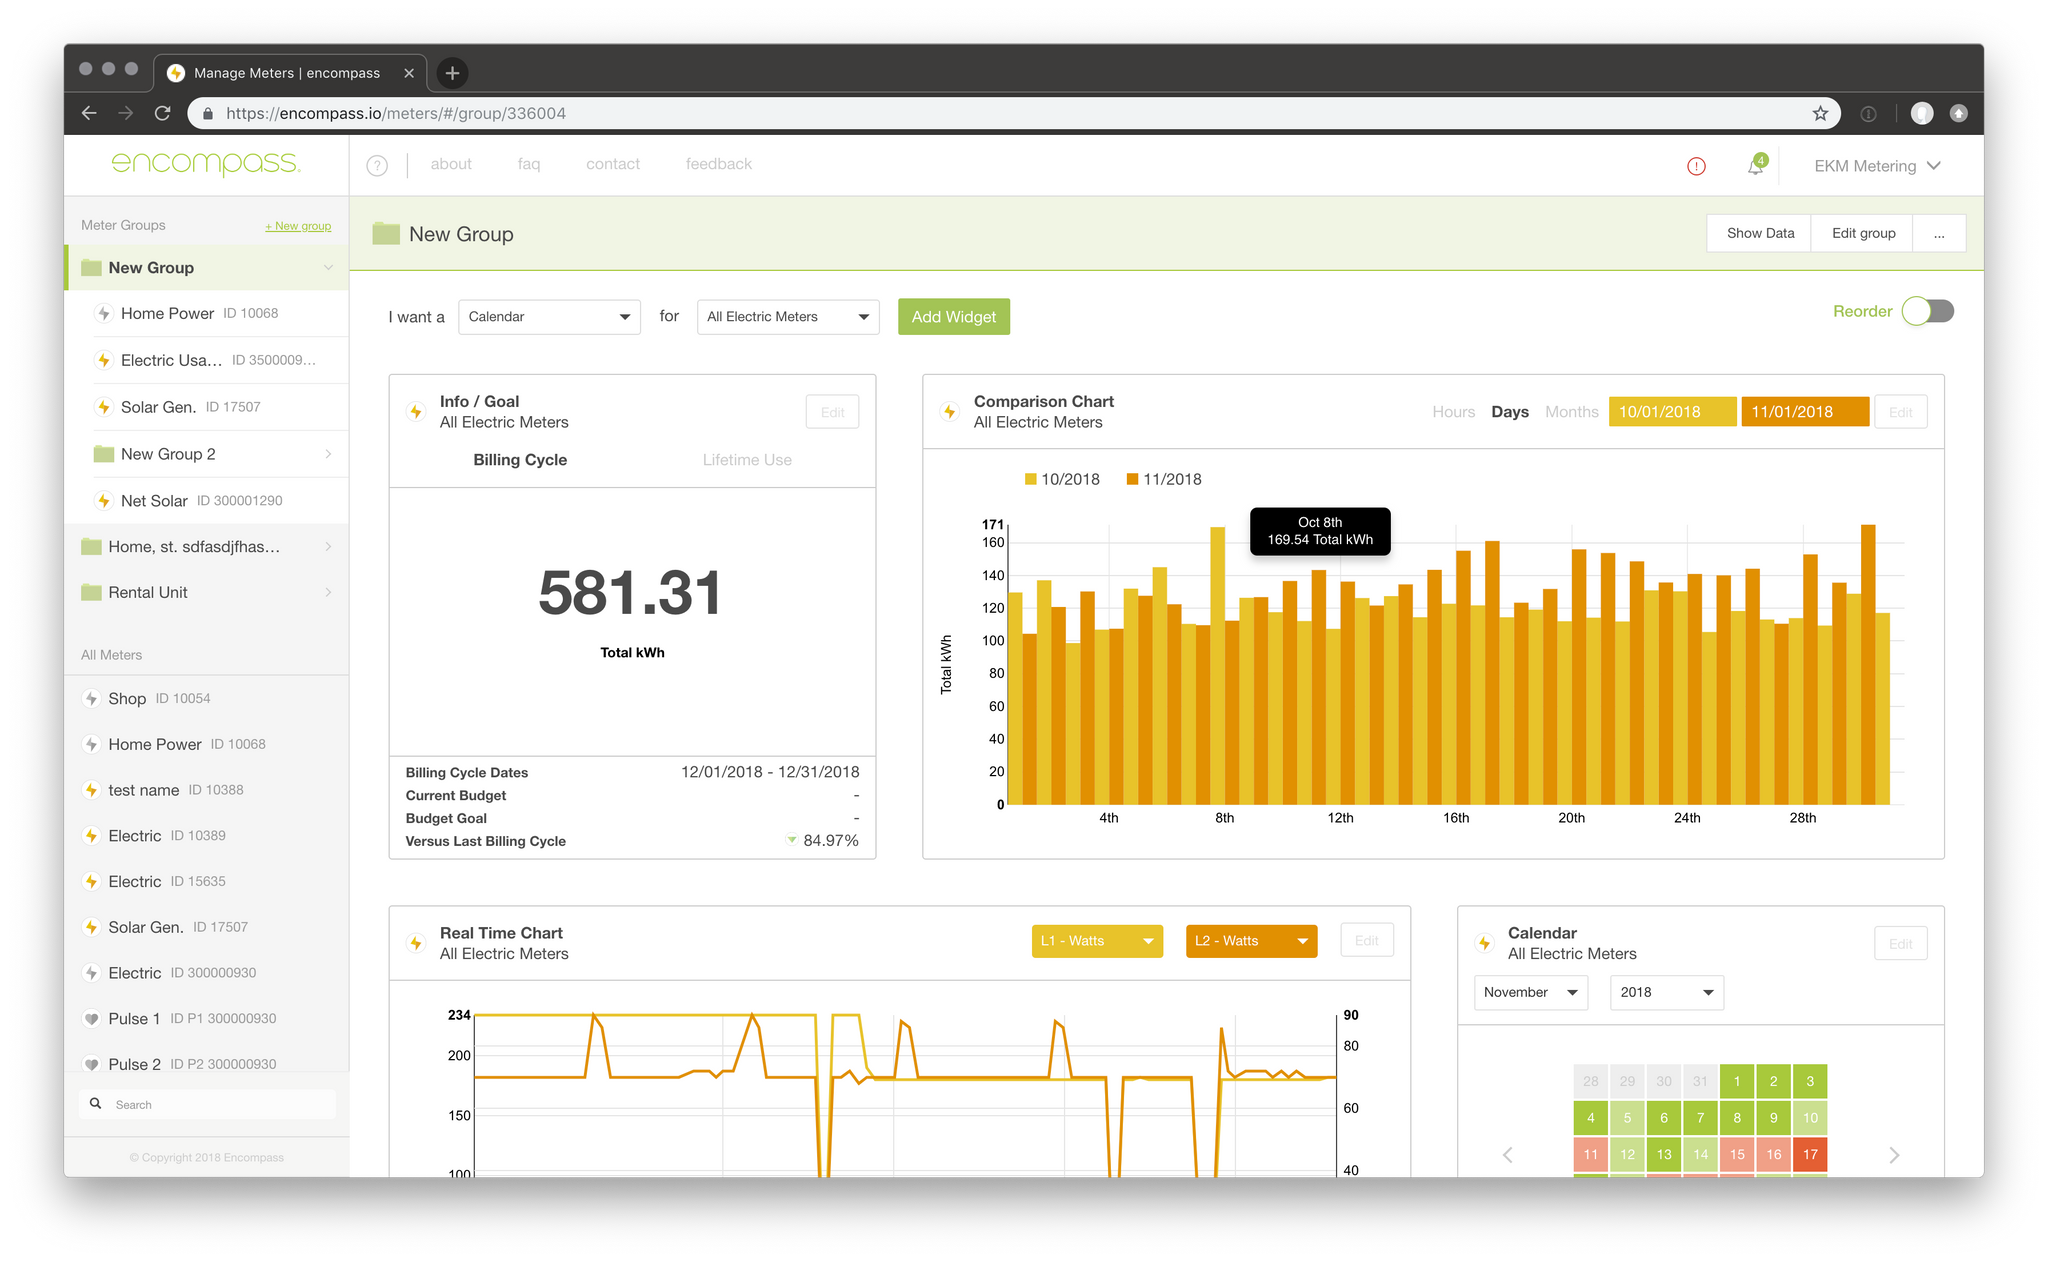Open the notifications bell icon
This screenshot has height=1262, width=2048.
(x=1755, y=166)
